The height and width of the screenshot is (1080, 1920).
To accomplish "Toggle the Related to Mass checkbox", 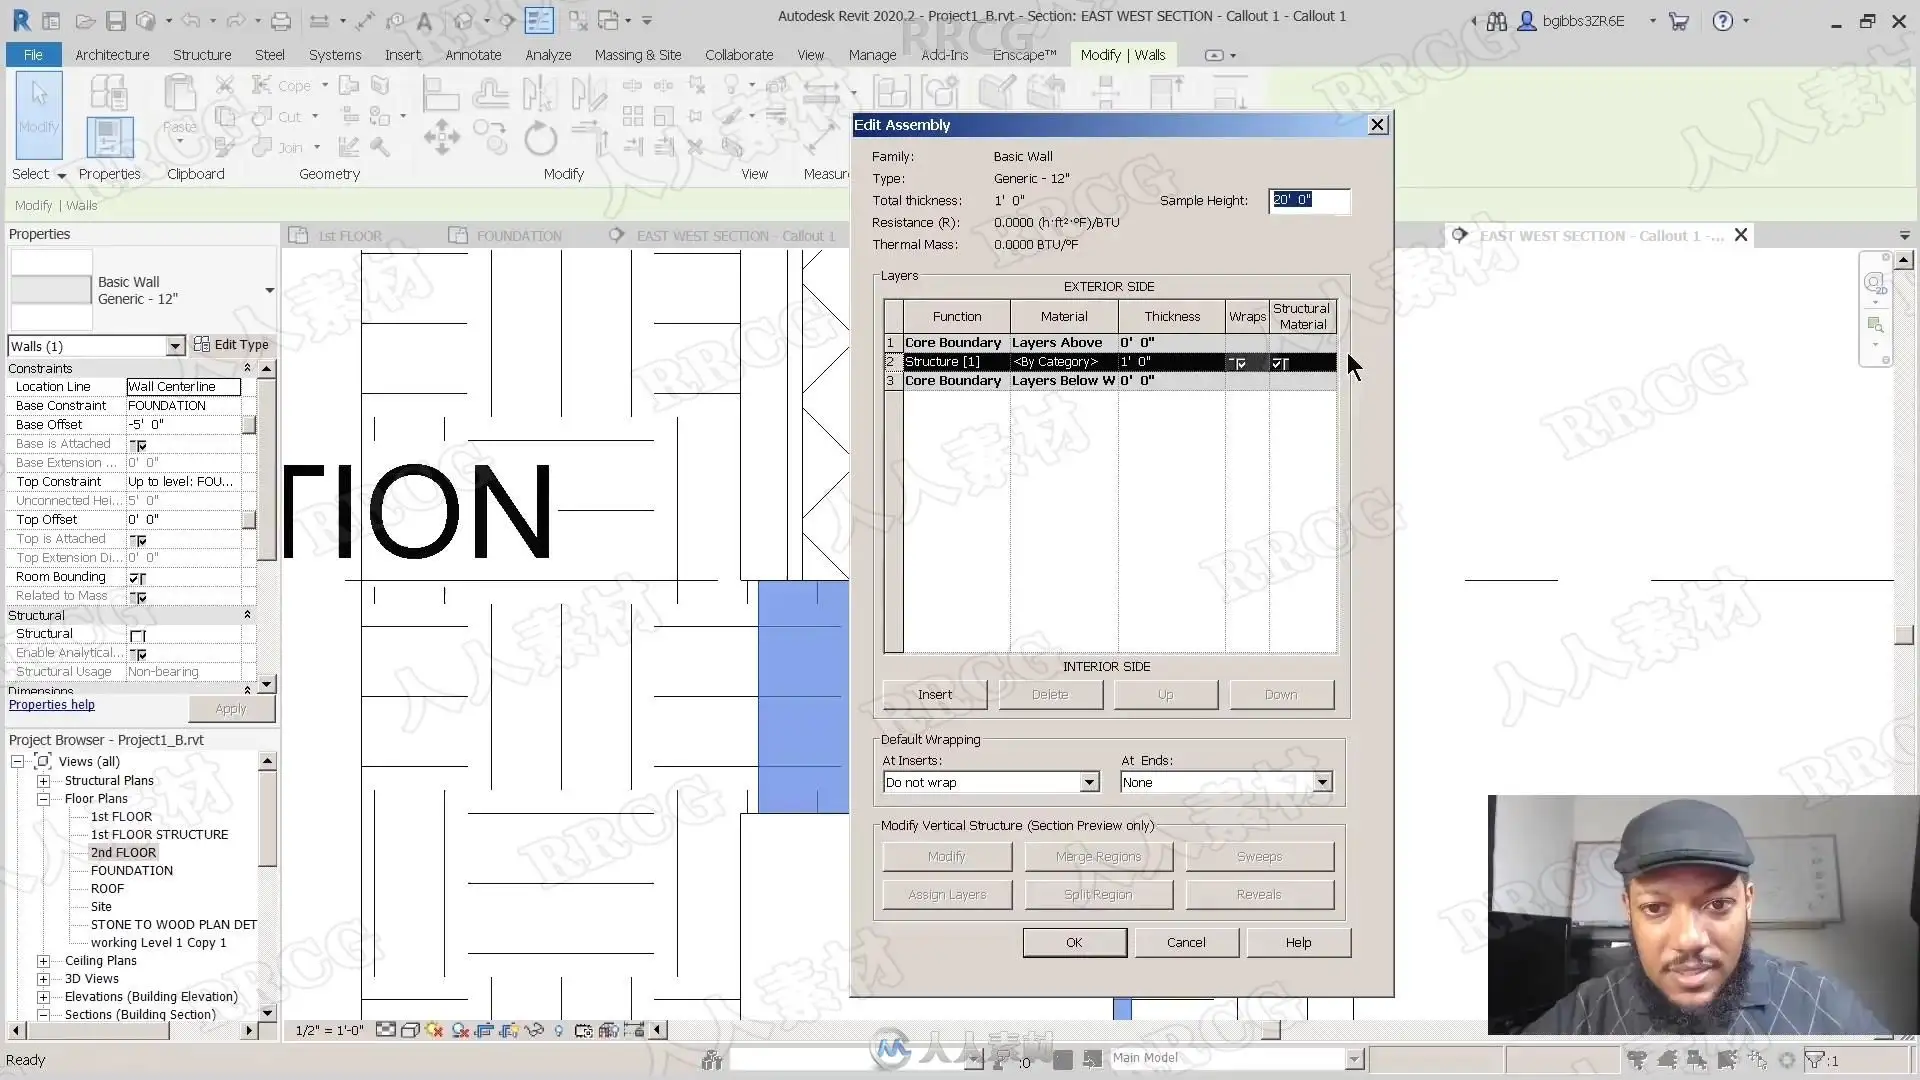I will point(139,597).
